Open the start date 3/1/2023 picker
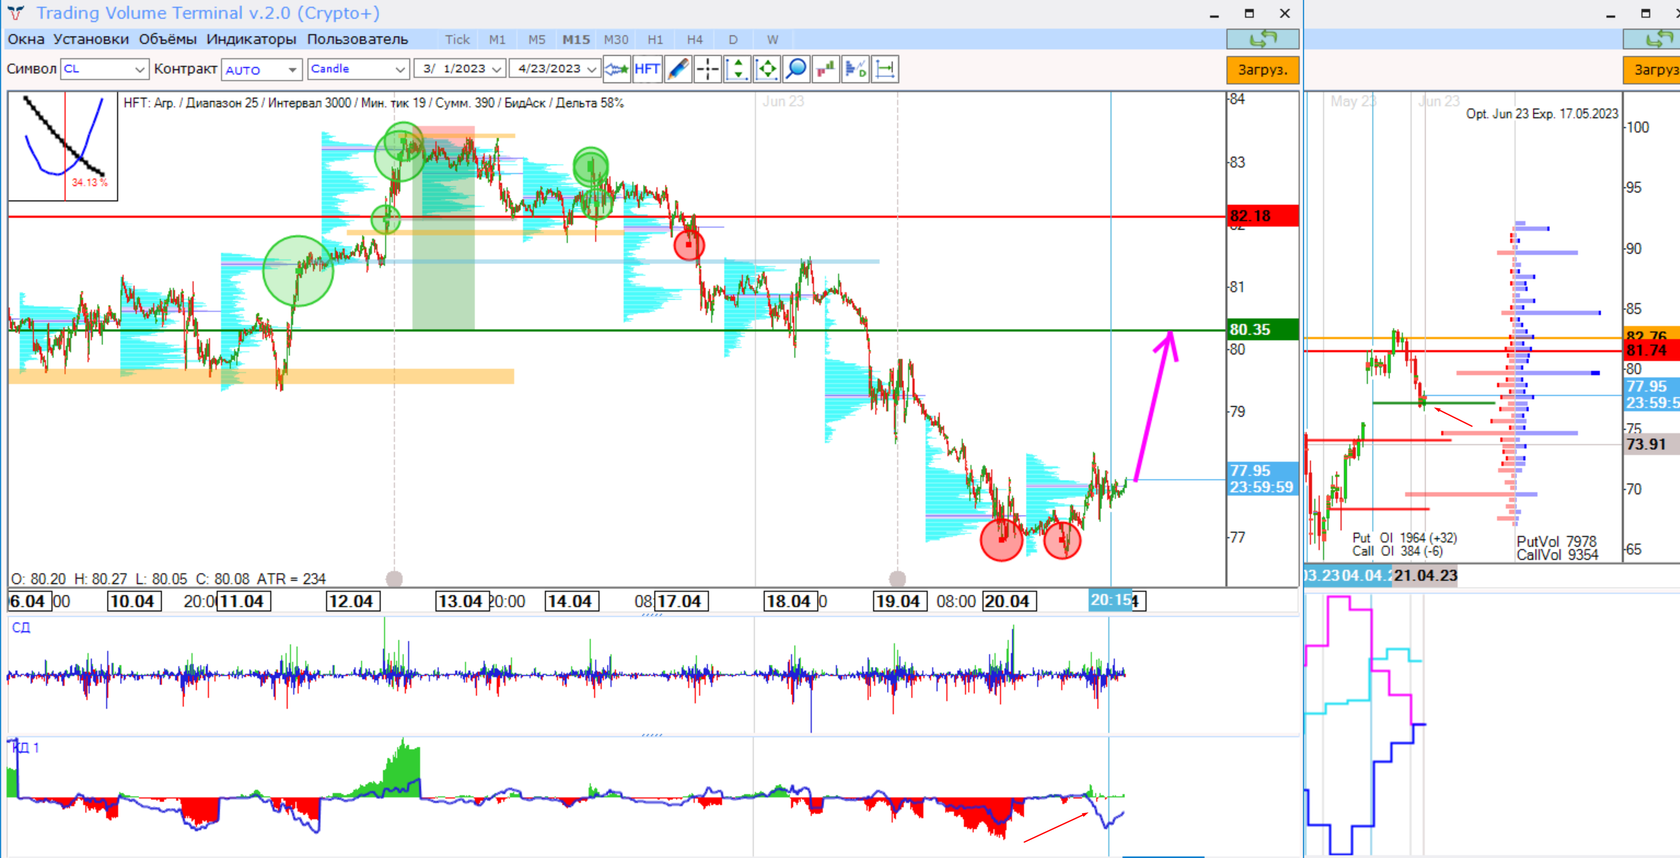This screenshot has width=1680, height=858. [461, 69]
